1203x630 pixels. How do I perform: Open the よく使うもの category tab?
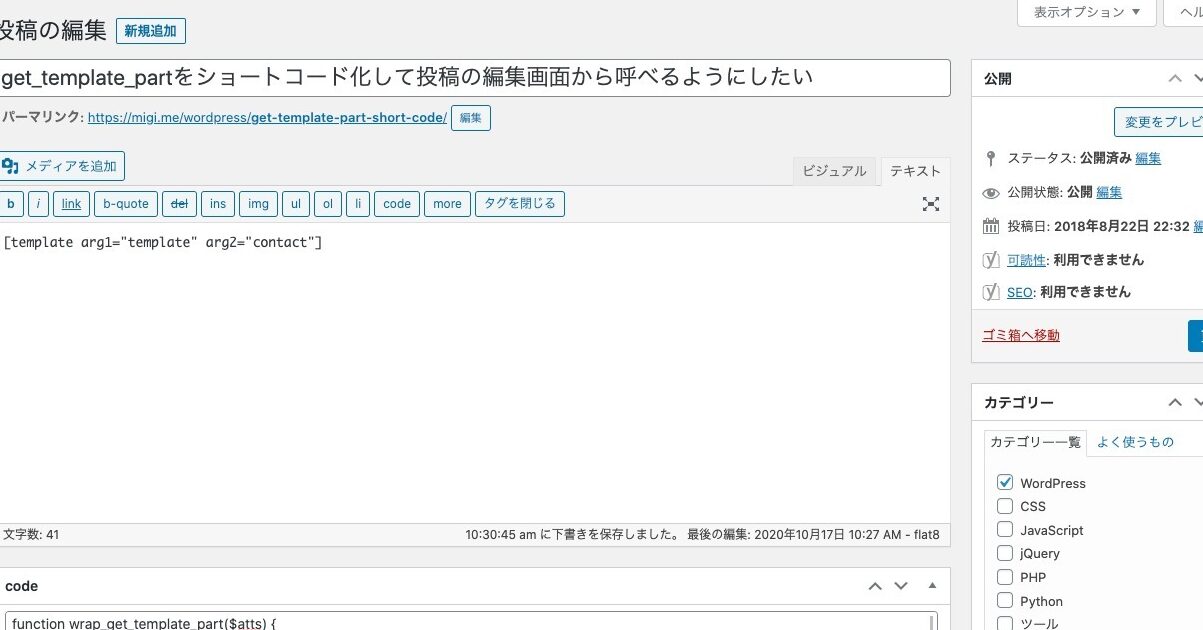click(x=1136, y=441)
